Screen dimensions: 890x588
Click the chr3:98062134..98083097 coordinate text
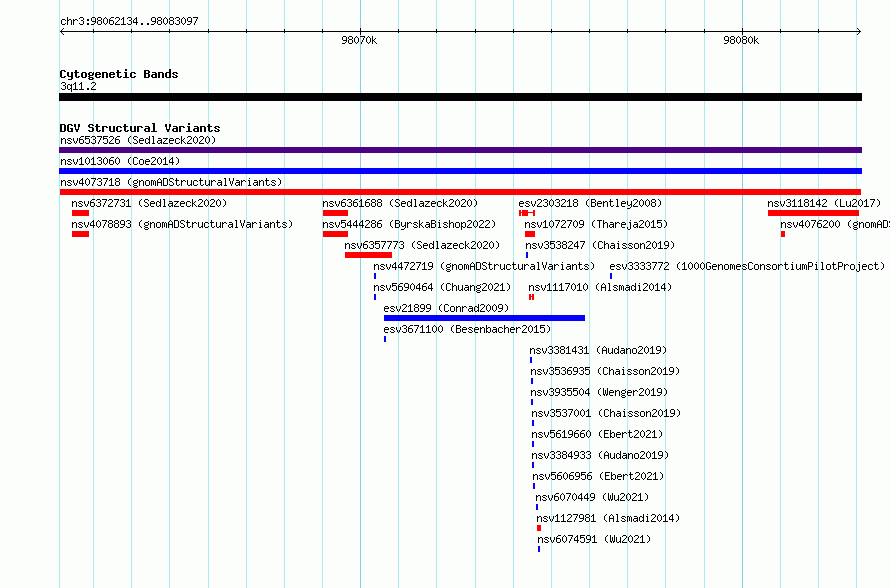pos(129,21)
